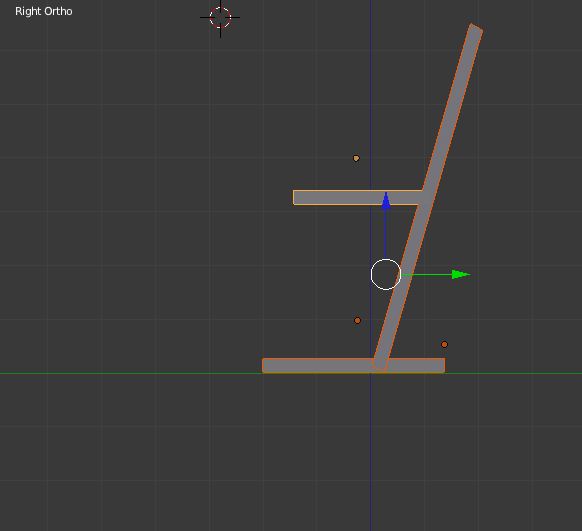Click the blue Z-axis gizmo arrowhead
Image resolution: width=582 pixels, height=531 pixels.
[x=386, y=200]
